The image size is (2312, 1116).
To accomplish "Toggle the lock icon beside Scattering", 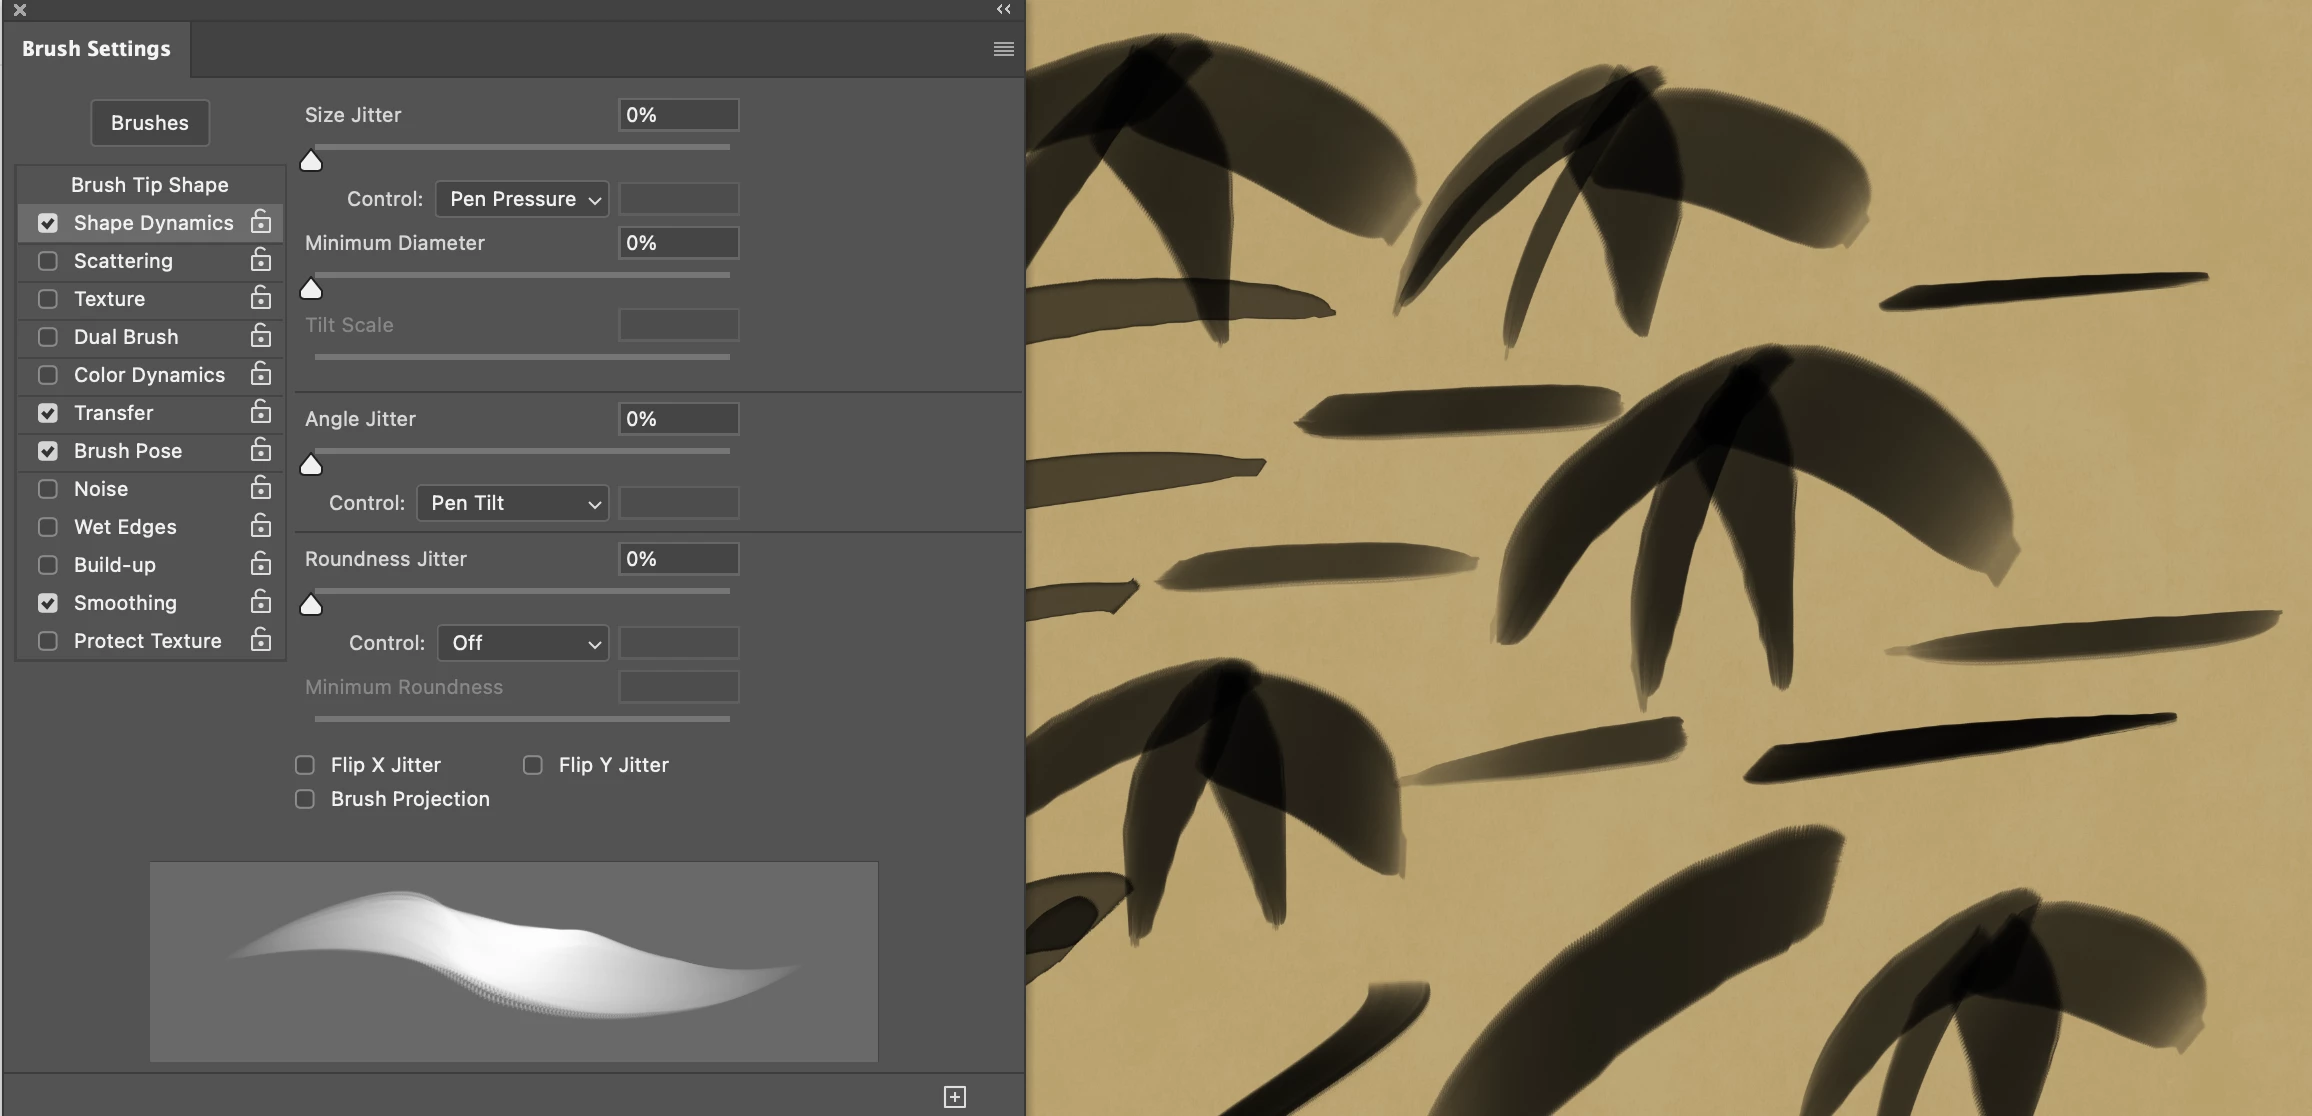I will pyautogui.click(x=261, y=260).
